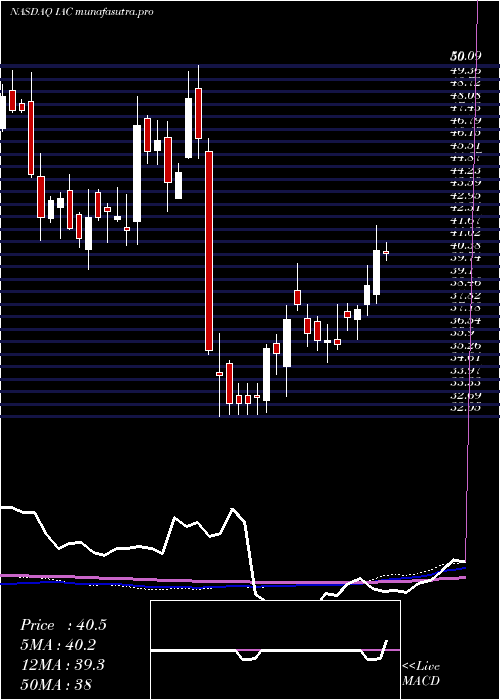Image resolution: width=500 pixels, height=700 pixels.
Task: Click the axis label 36.54
Action: pyautogui.click(x=465, y=320)
